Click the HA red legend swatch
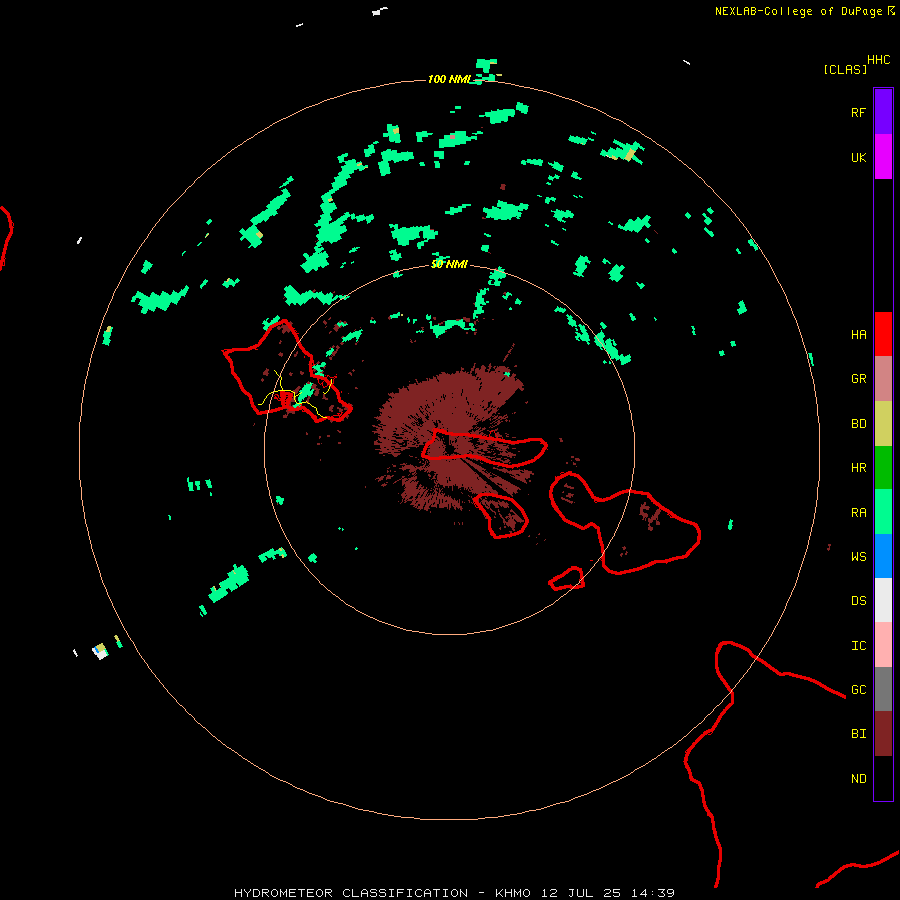 883,334
